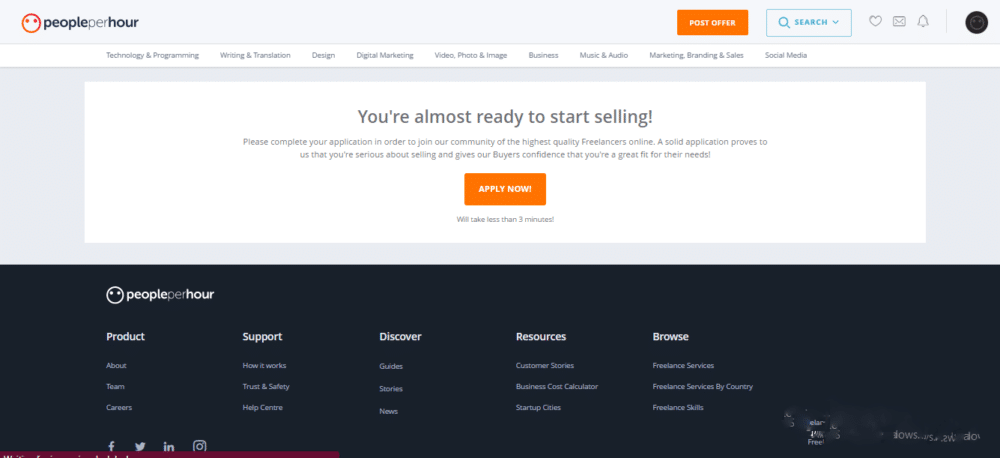This screenshot has height=458, width=1000.
Task: Open the Twitter icon in footer
Action: 140,447
